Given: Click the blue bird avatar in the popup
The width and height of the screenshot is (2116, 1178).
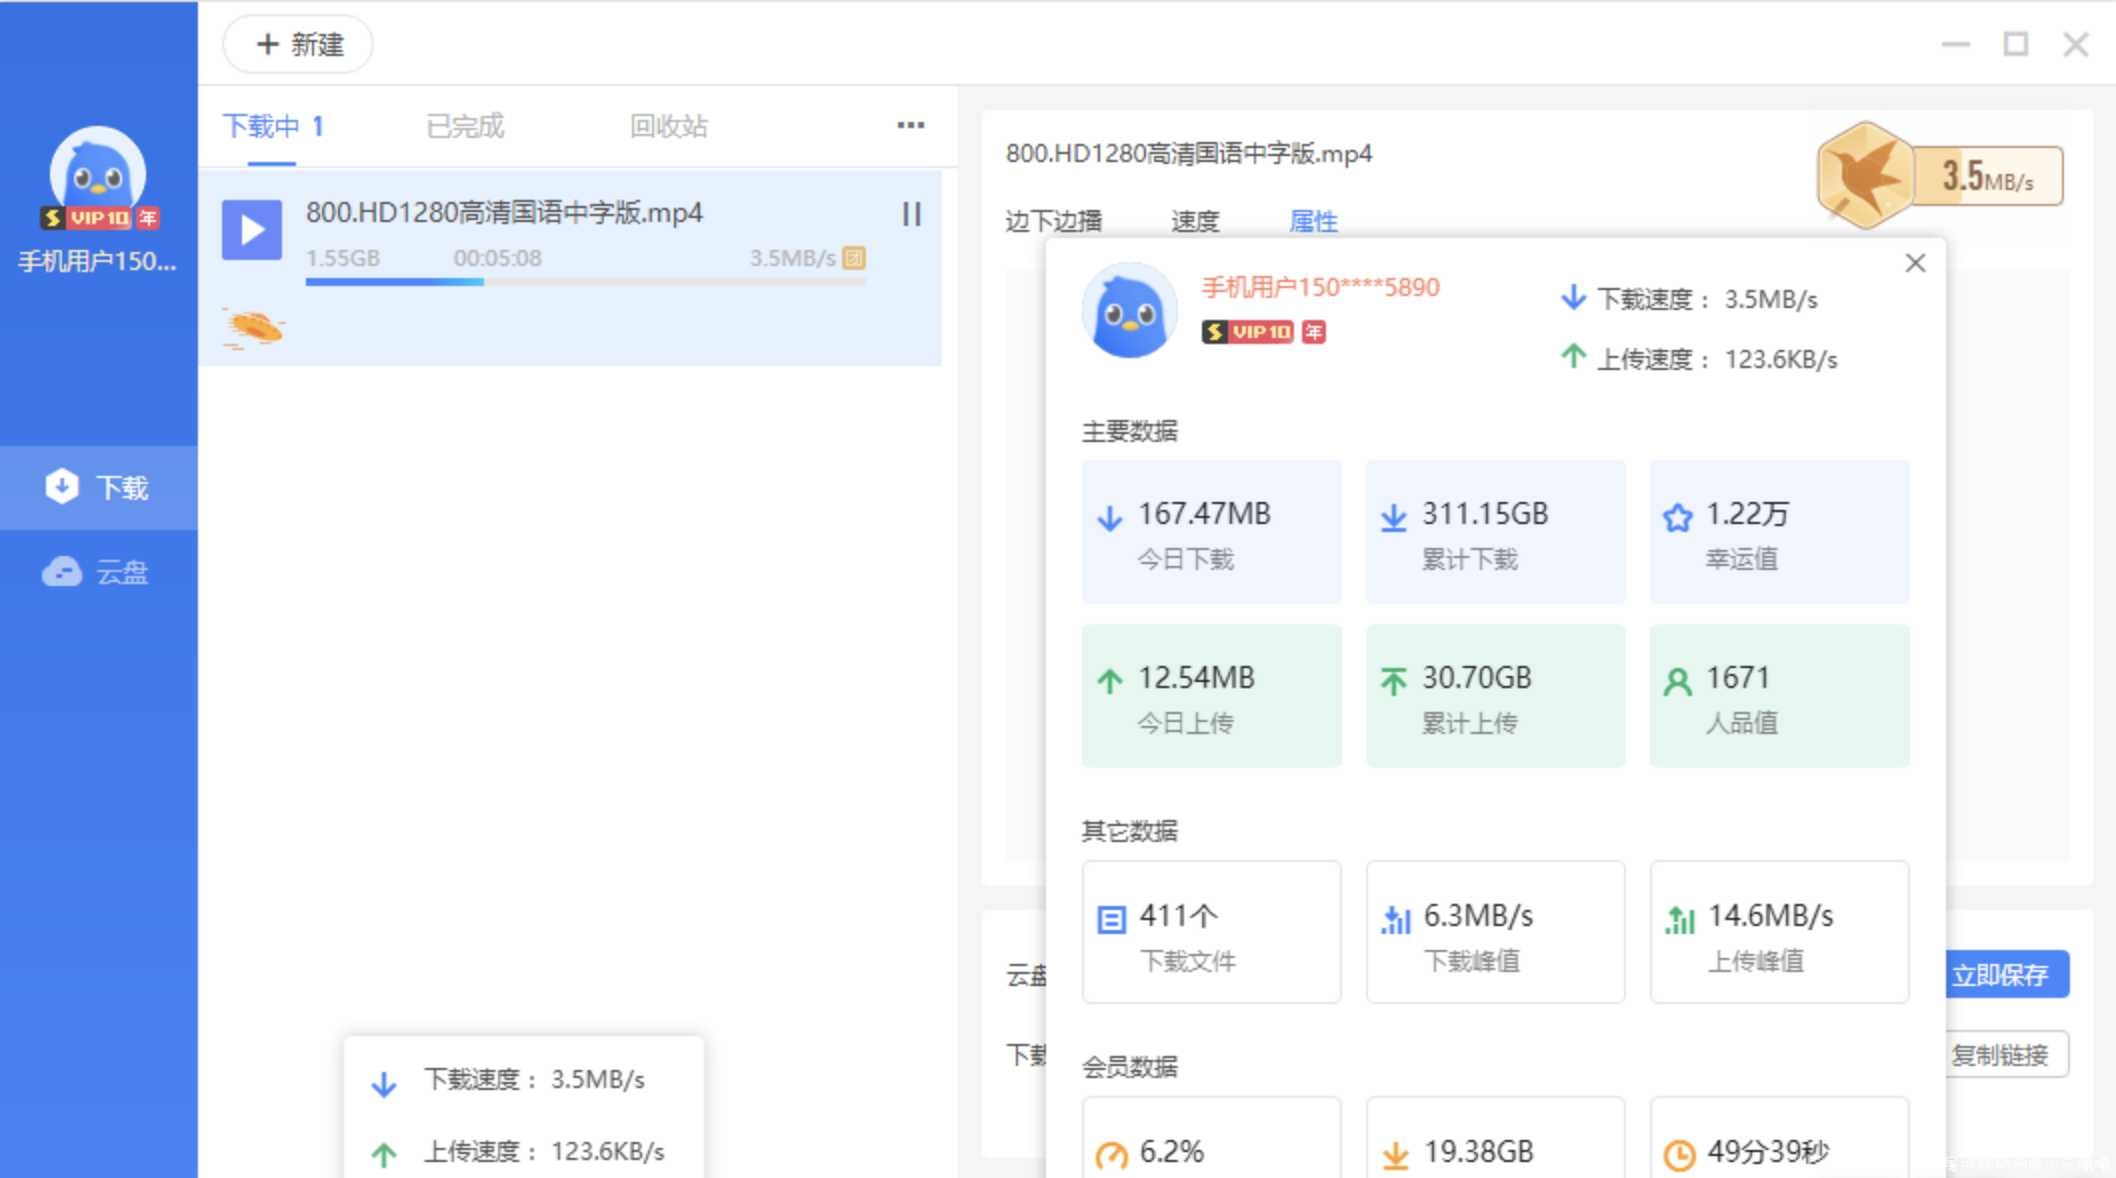Looking at the screenshot, I should 1129,311.
